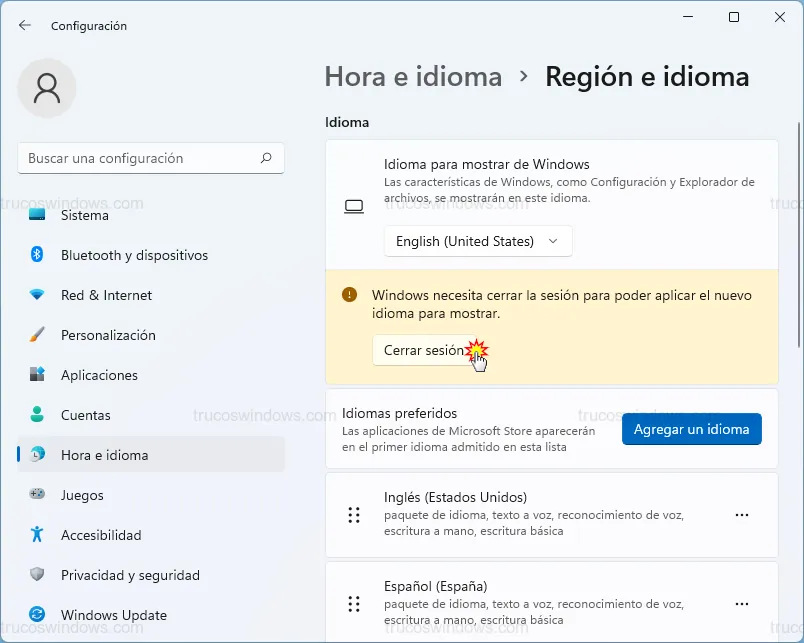Open the user profile avatar

46,88
